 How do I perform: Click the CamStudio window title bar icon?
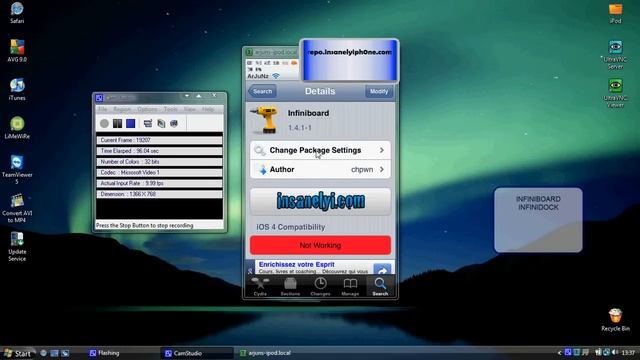(x=99, y=98)
